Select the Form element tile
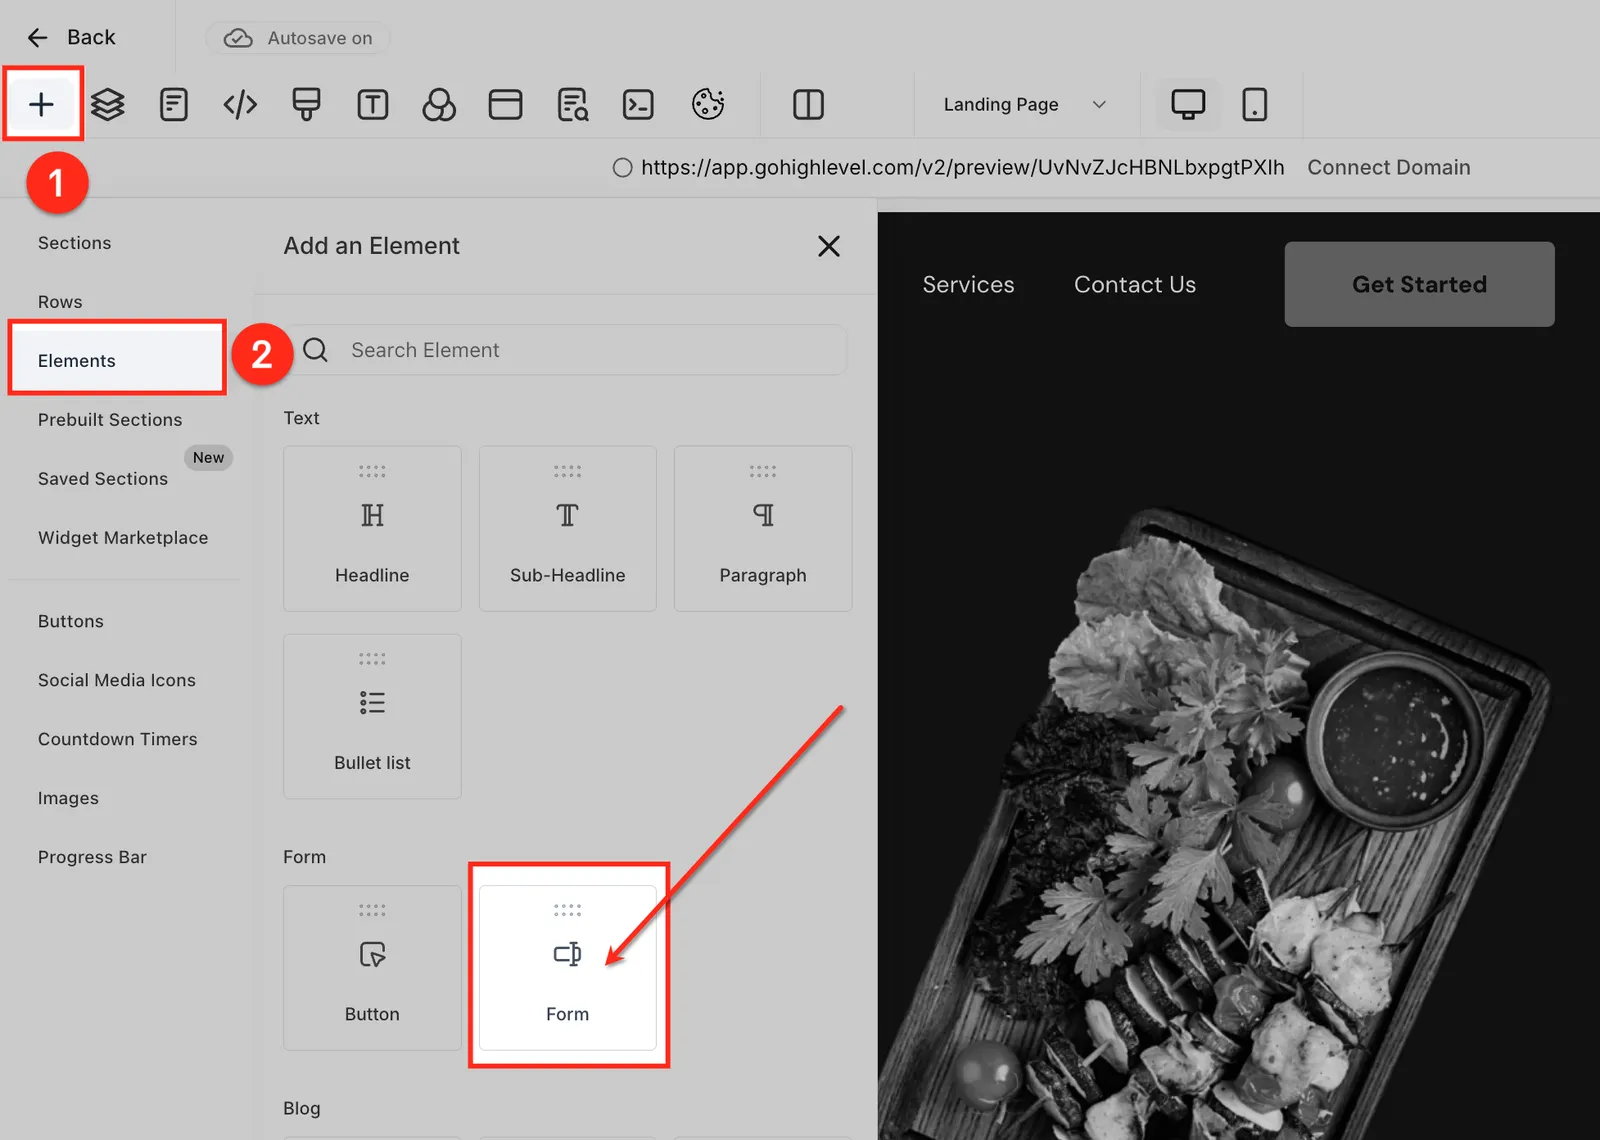1600x1140 pixels. coord(568,967)
